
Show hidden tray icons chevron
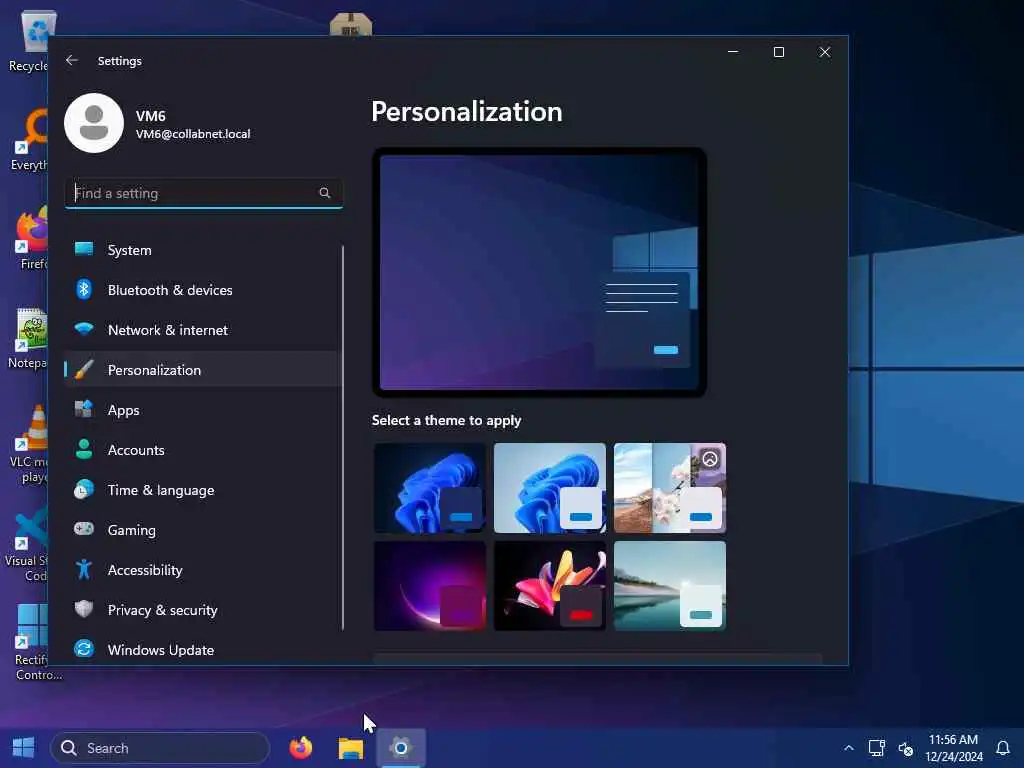[848, 748]
